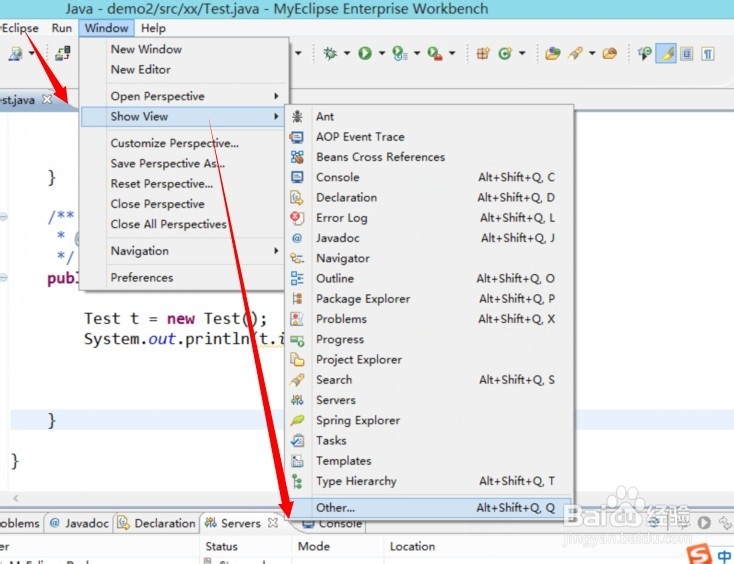734x564 pixels.
Task: Switch to the Declaration bottom tab
Action: point(156,523)
